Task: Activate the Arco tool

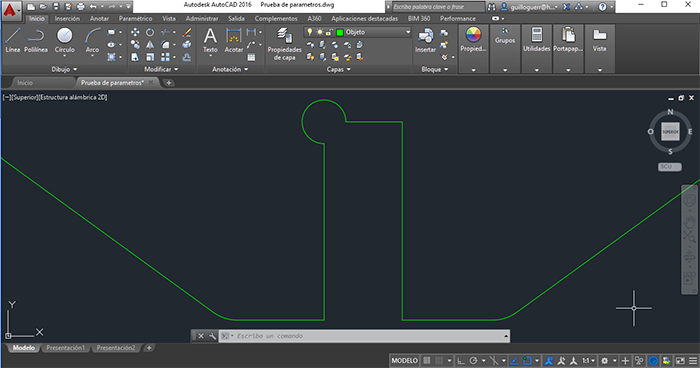Action: tap(92, 40)
